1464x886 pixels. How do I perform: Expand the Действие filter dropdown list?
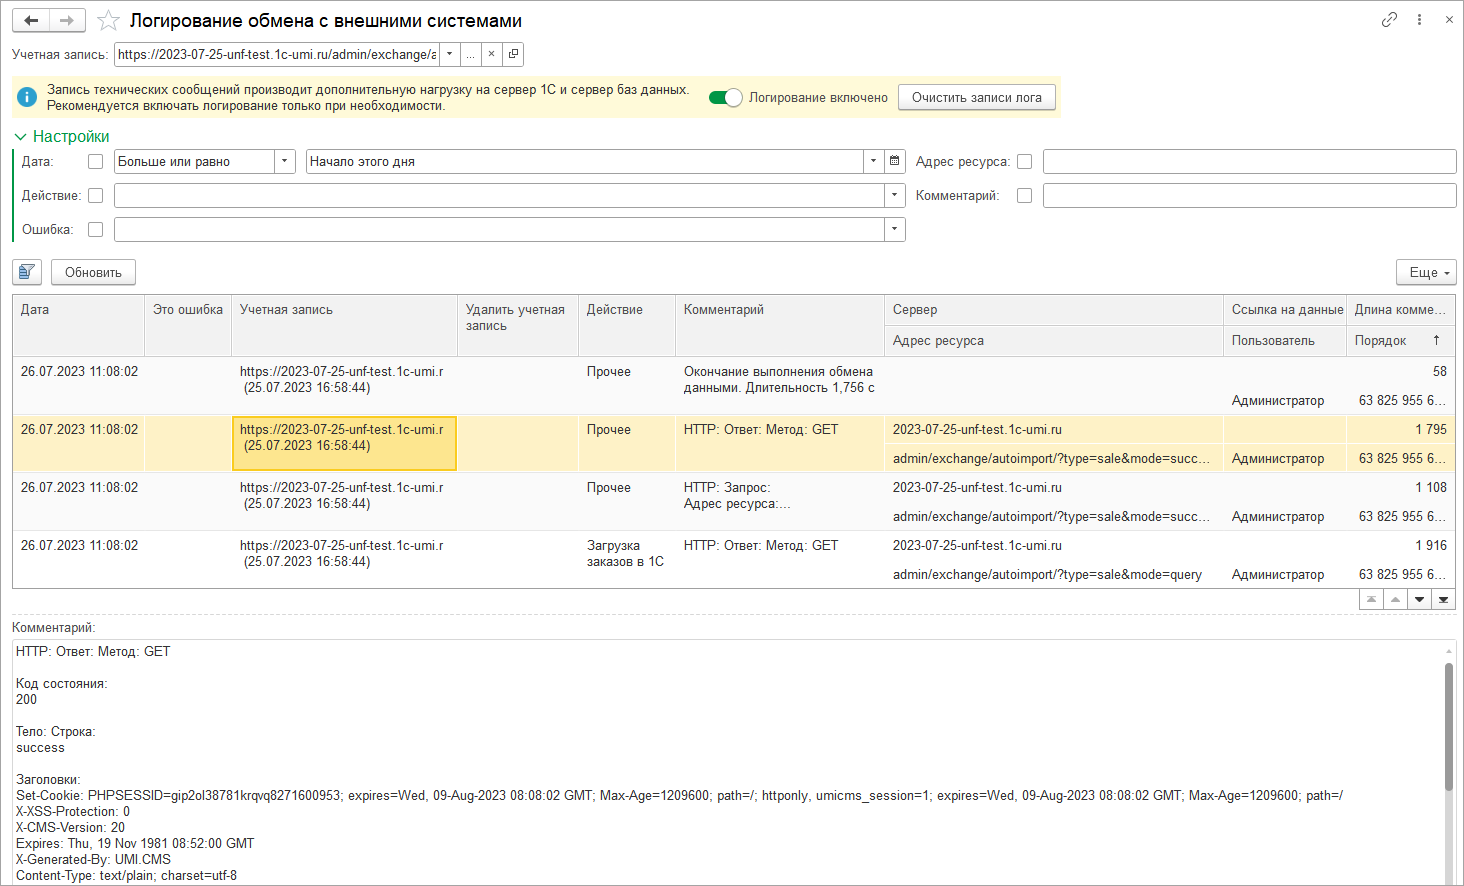click(x=895, y=196)
